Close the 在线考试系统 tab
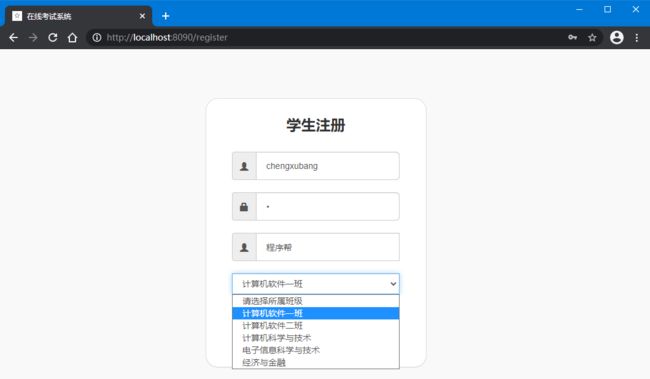650x379 pixels. tap(142, 16)
